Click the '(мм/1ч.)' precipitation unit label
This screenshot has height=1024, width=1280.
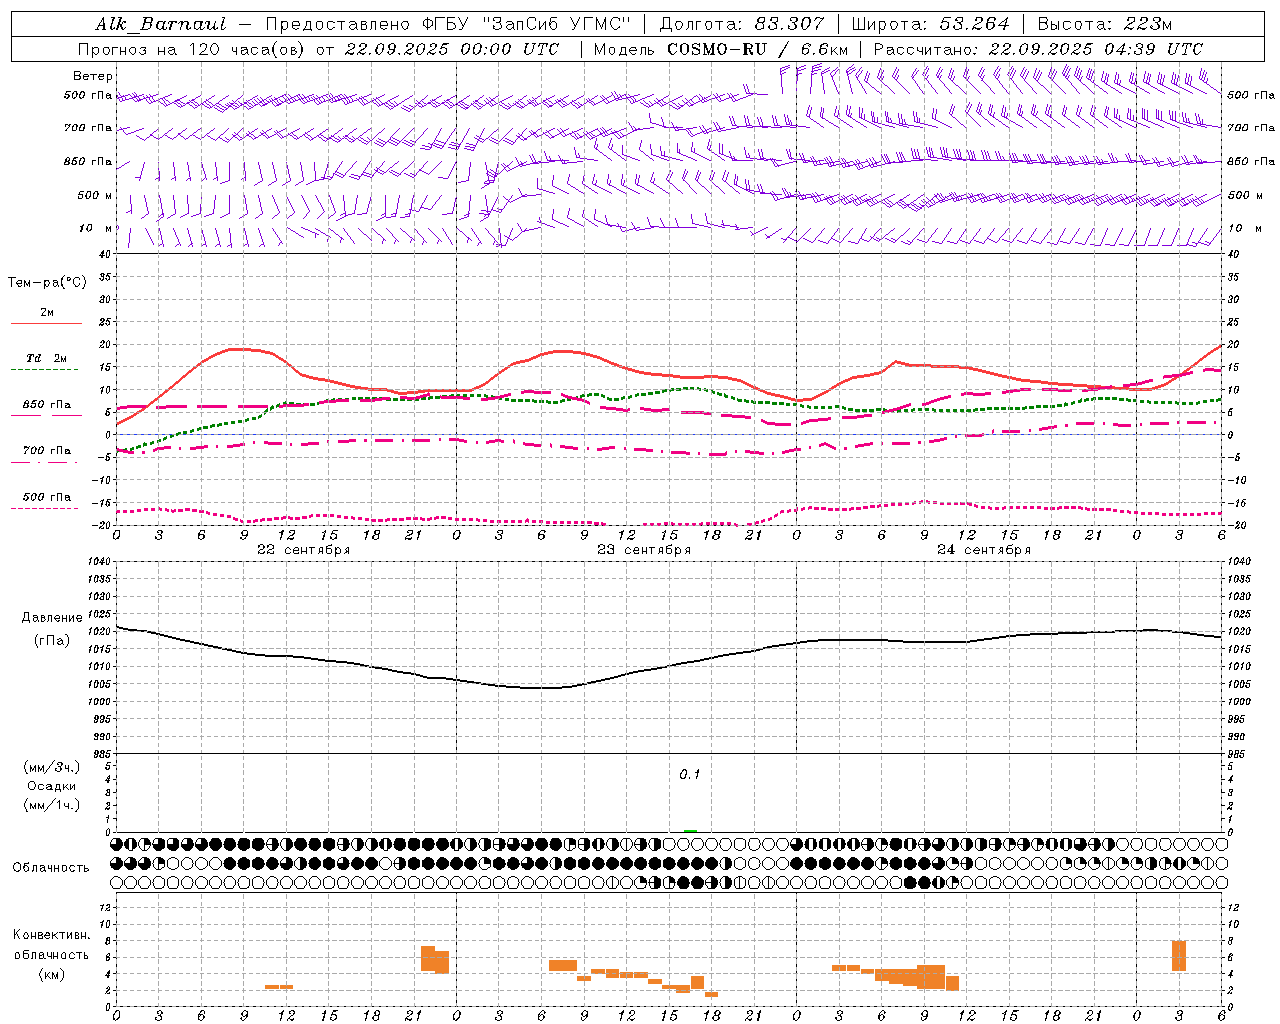pos(52,805)
